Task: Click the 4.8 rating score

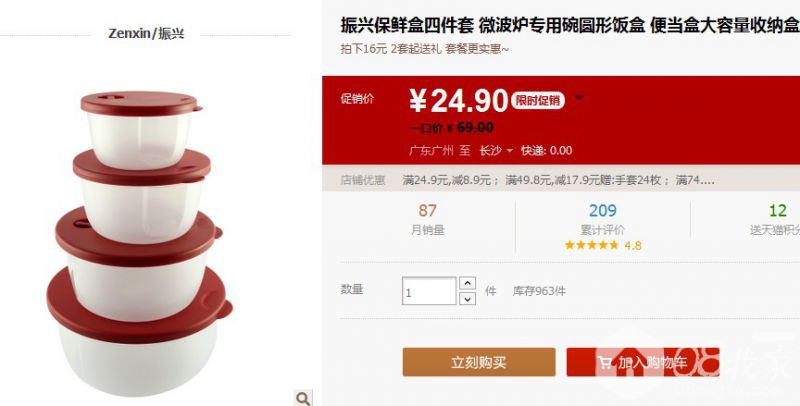Action: 633,245
